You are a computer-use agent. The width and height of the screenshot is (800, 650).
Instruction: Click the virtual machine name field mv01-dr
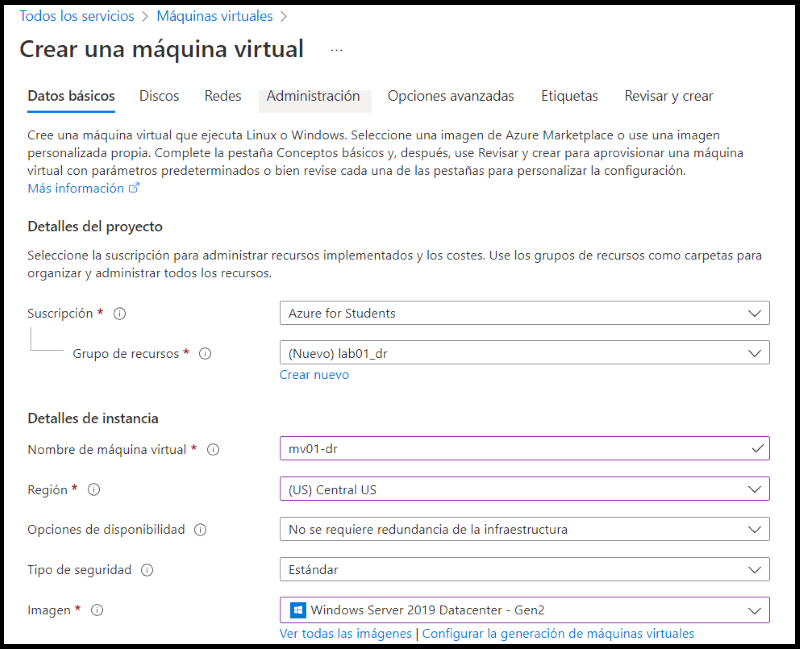(524, 448)
